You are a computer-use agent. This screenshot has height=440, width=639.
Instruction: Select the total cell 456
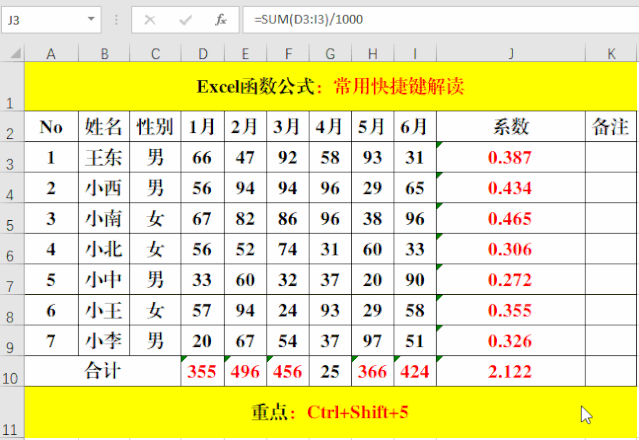pos(288,371)
